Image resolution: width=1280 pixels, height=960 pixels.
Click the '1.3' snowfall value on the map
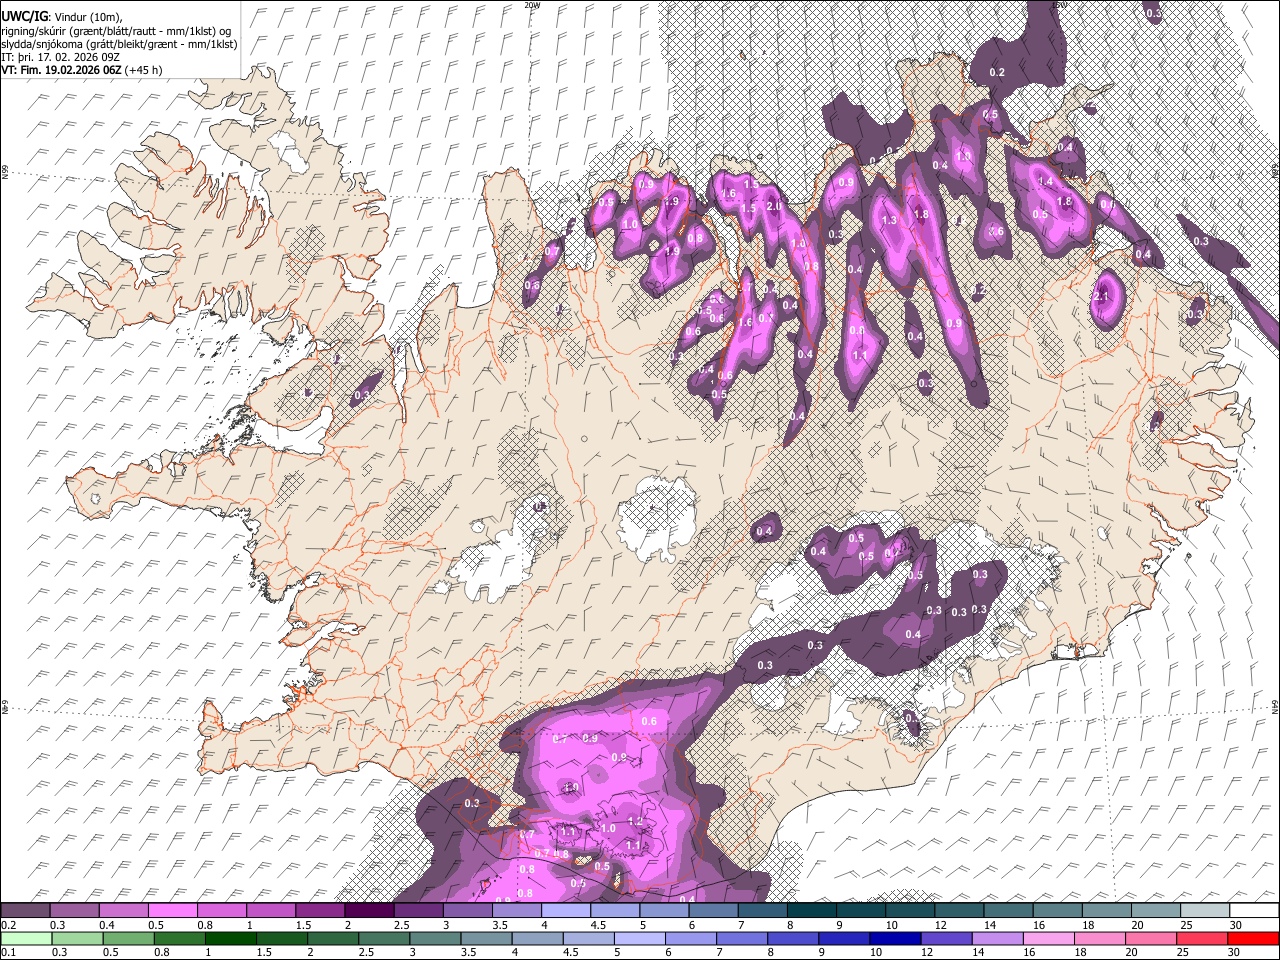889,220
